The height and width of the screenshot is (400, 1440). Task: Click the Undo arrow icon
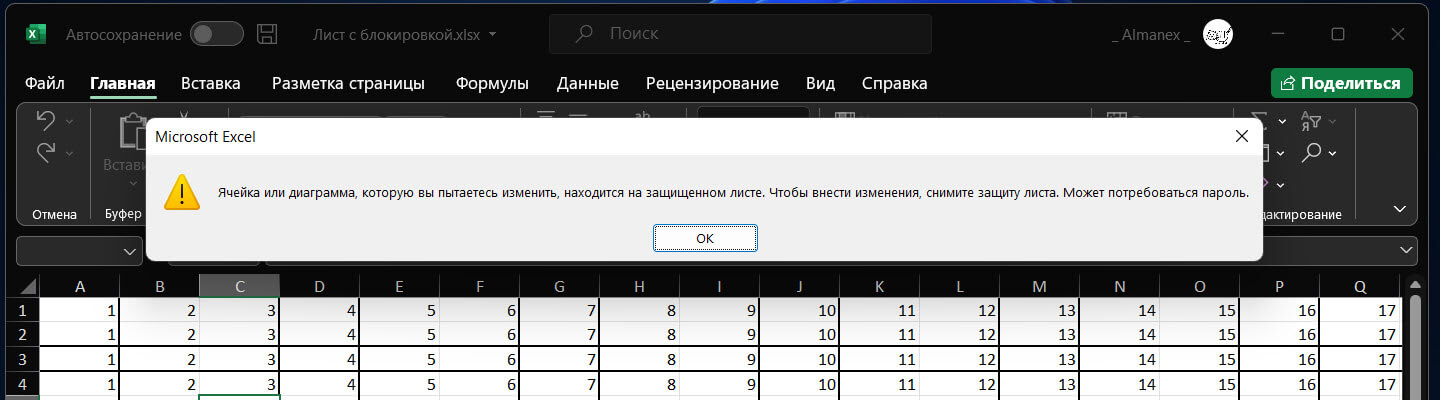(46, 121)
